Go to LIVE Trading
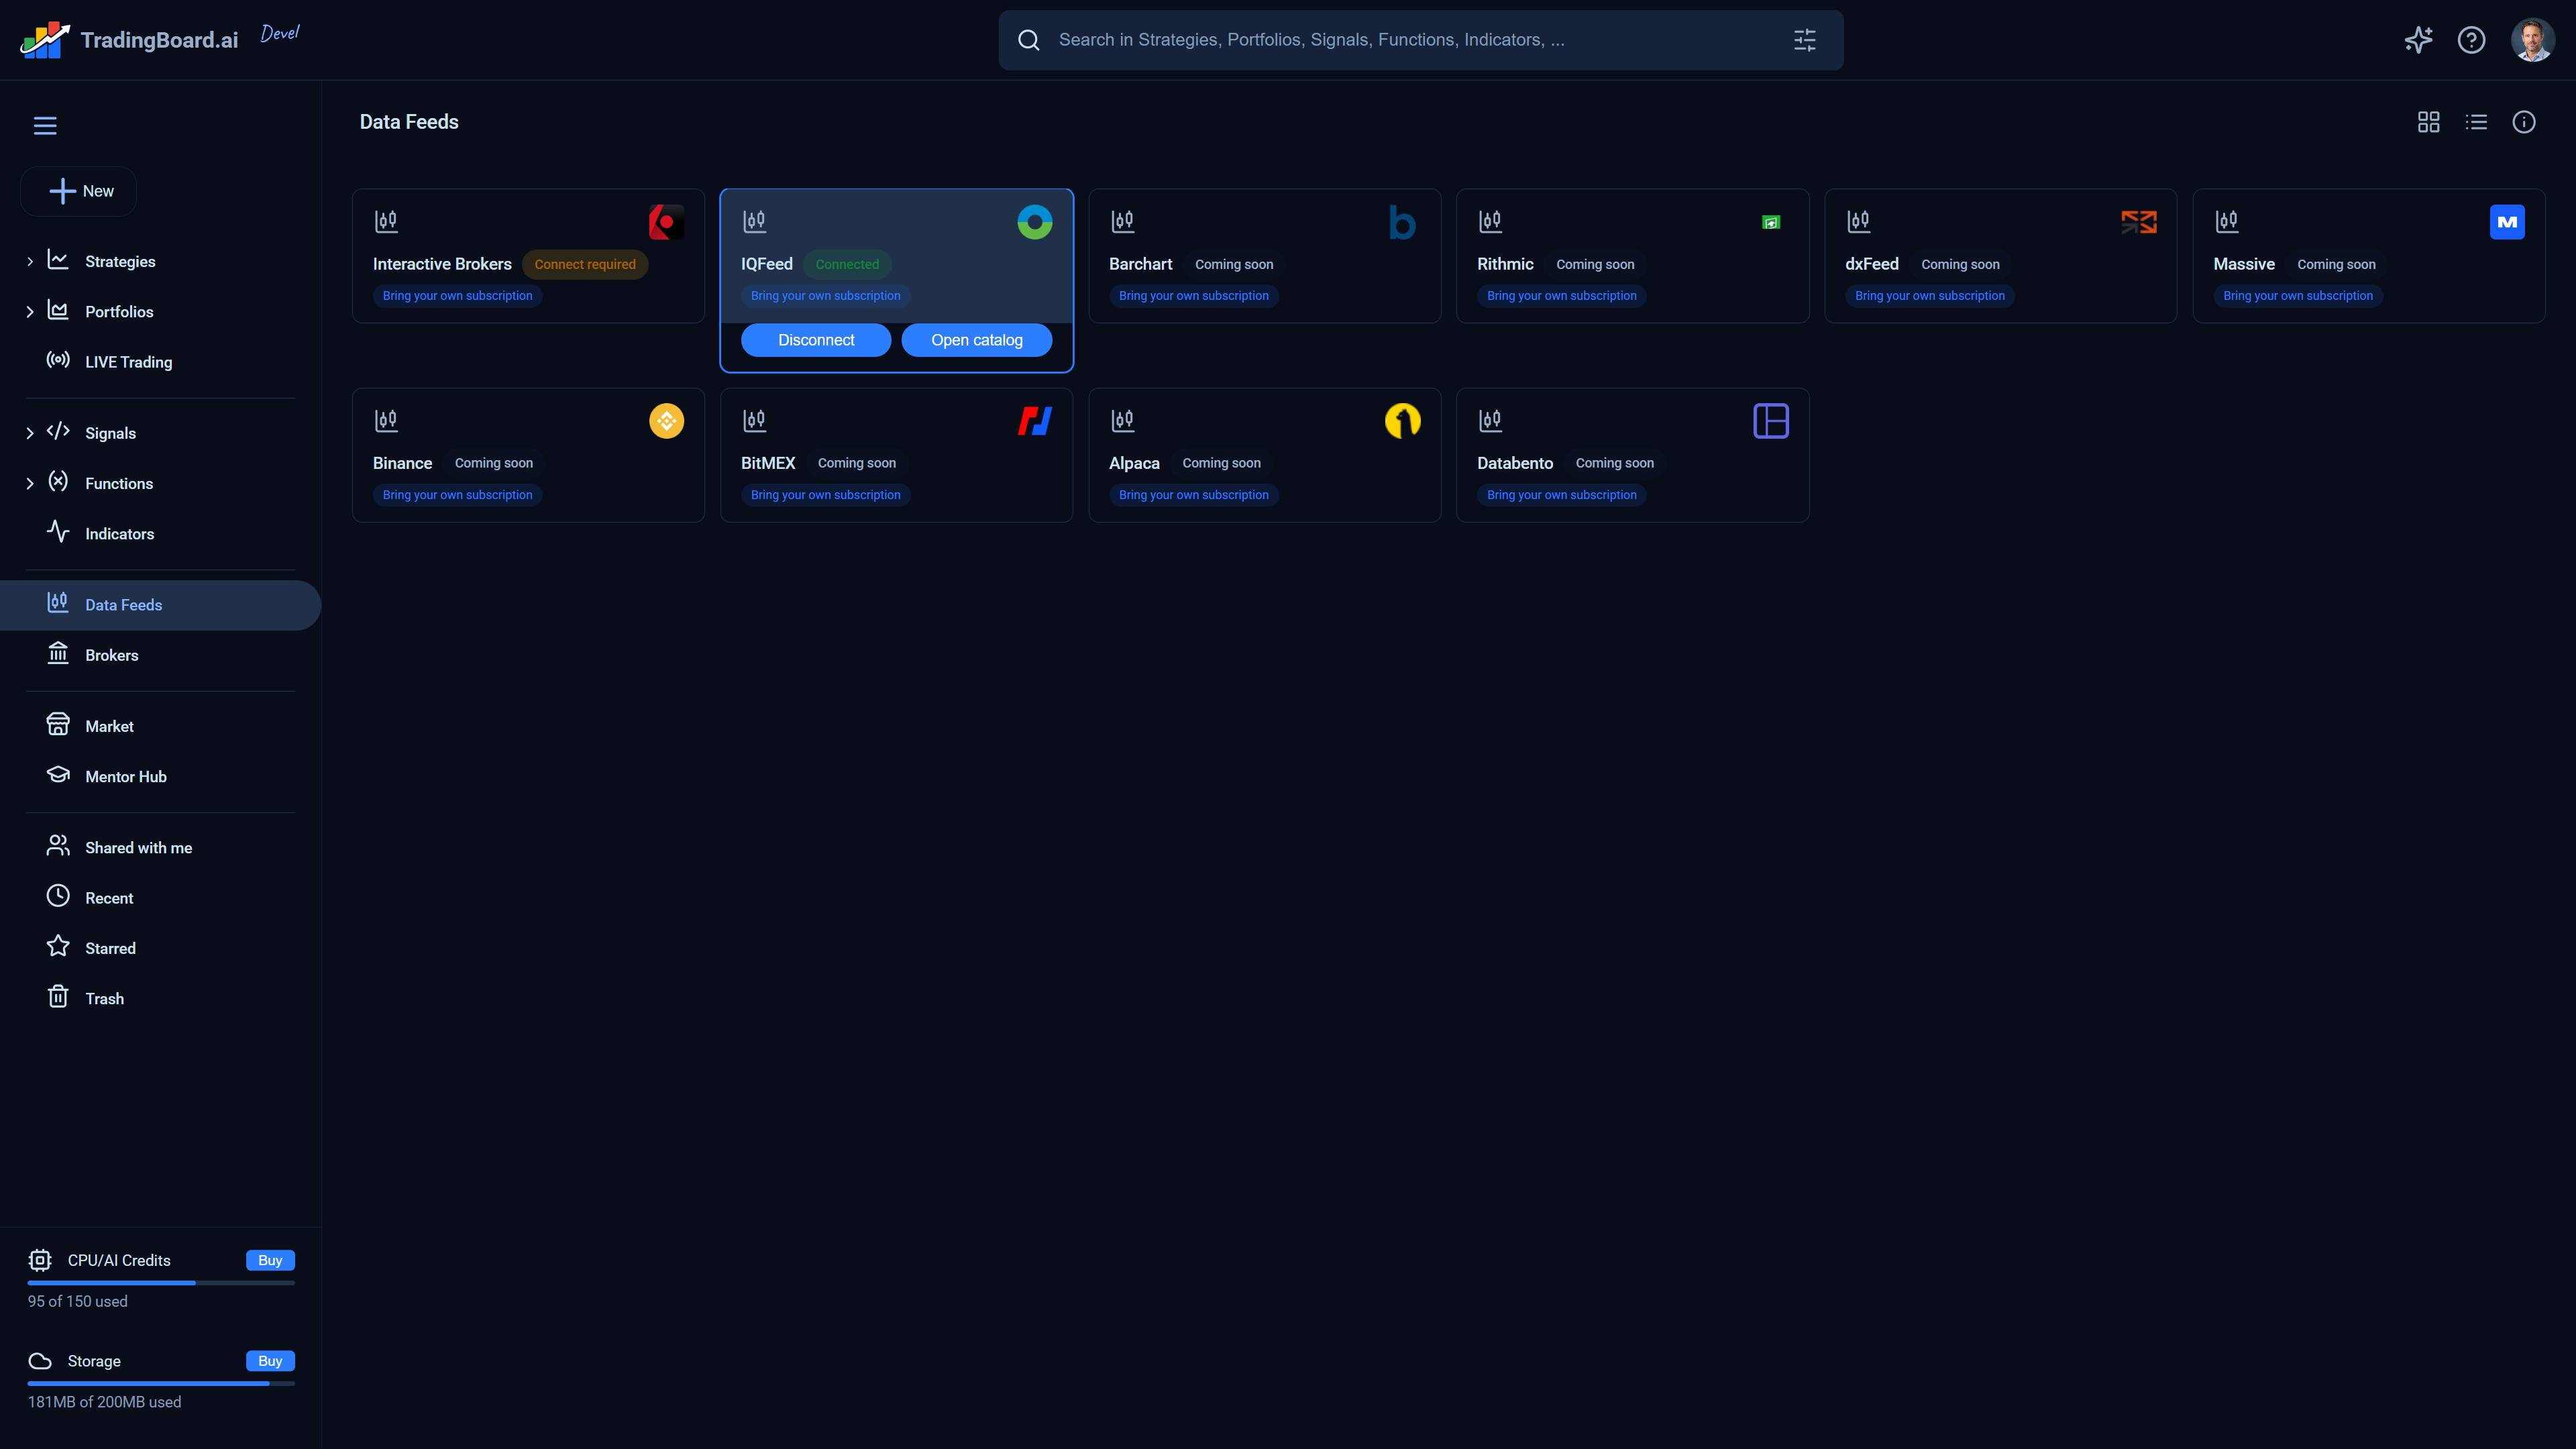Screen dimensions: 2576x1449 128,362
